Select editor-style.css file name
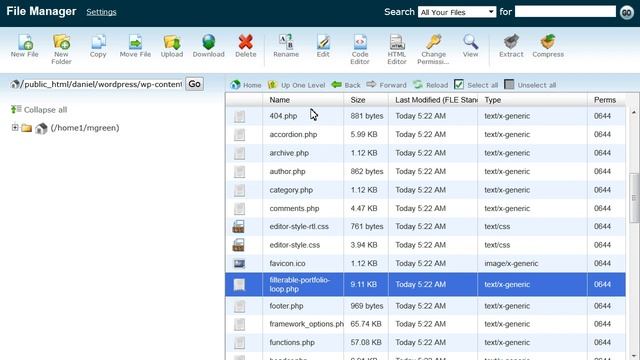The height and width of the screenshot is (360, 640). [x=295, y=245]
